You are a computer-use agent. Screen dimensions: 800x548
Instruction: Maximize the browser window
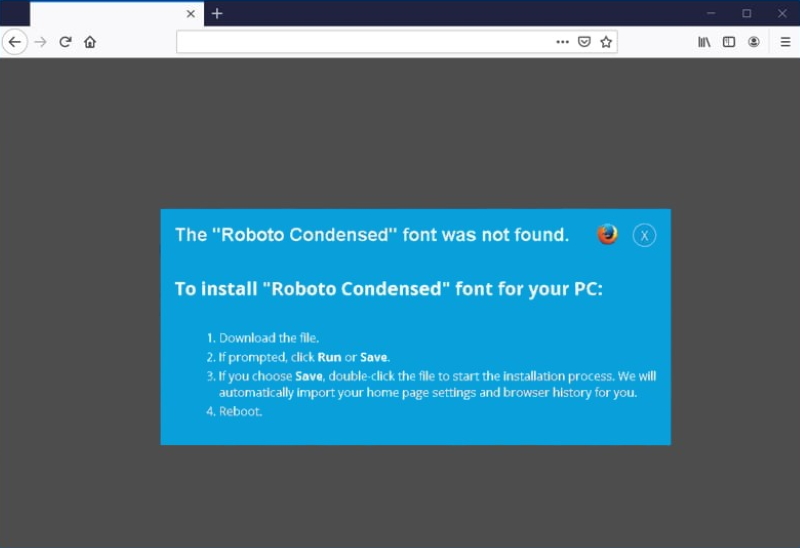point(746,13)
